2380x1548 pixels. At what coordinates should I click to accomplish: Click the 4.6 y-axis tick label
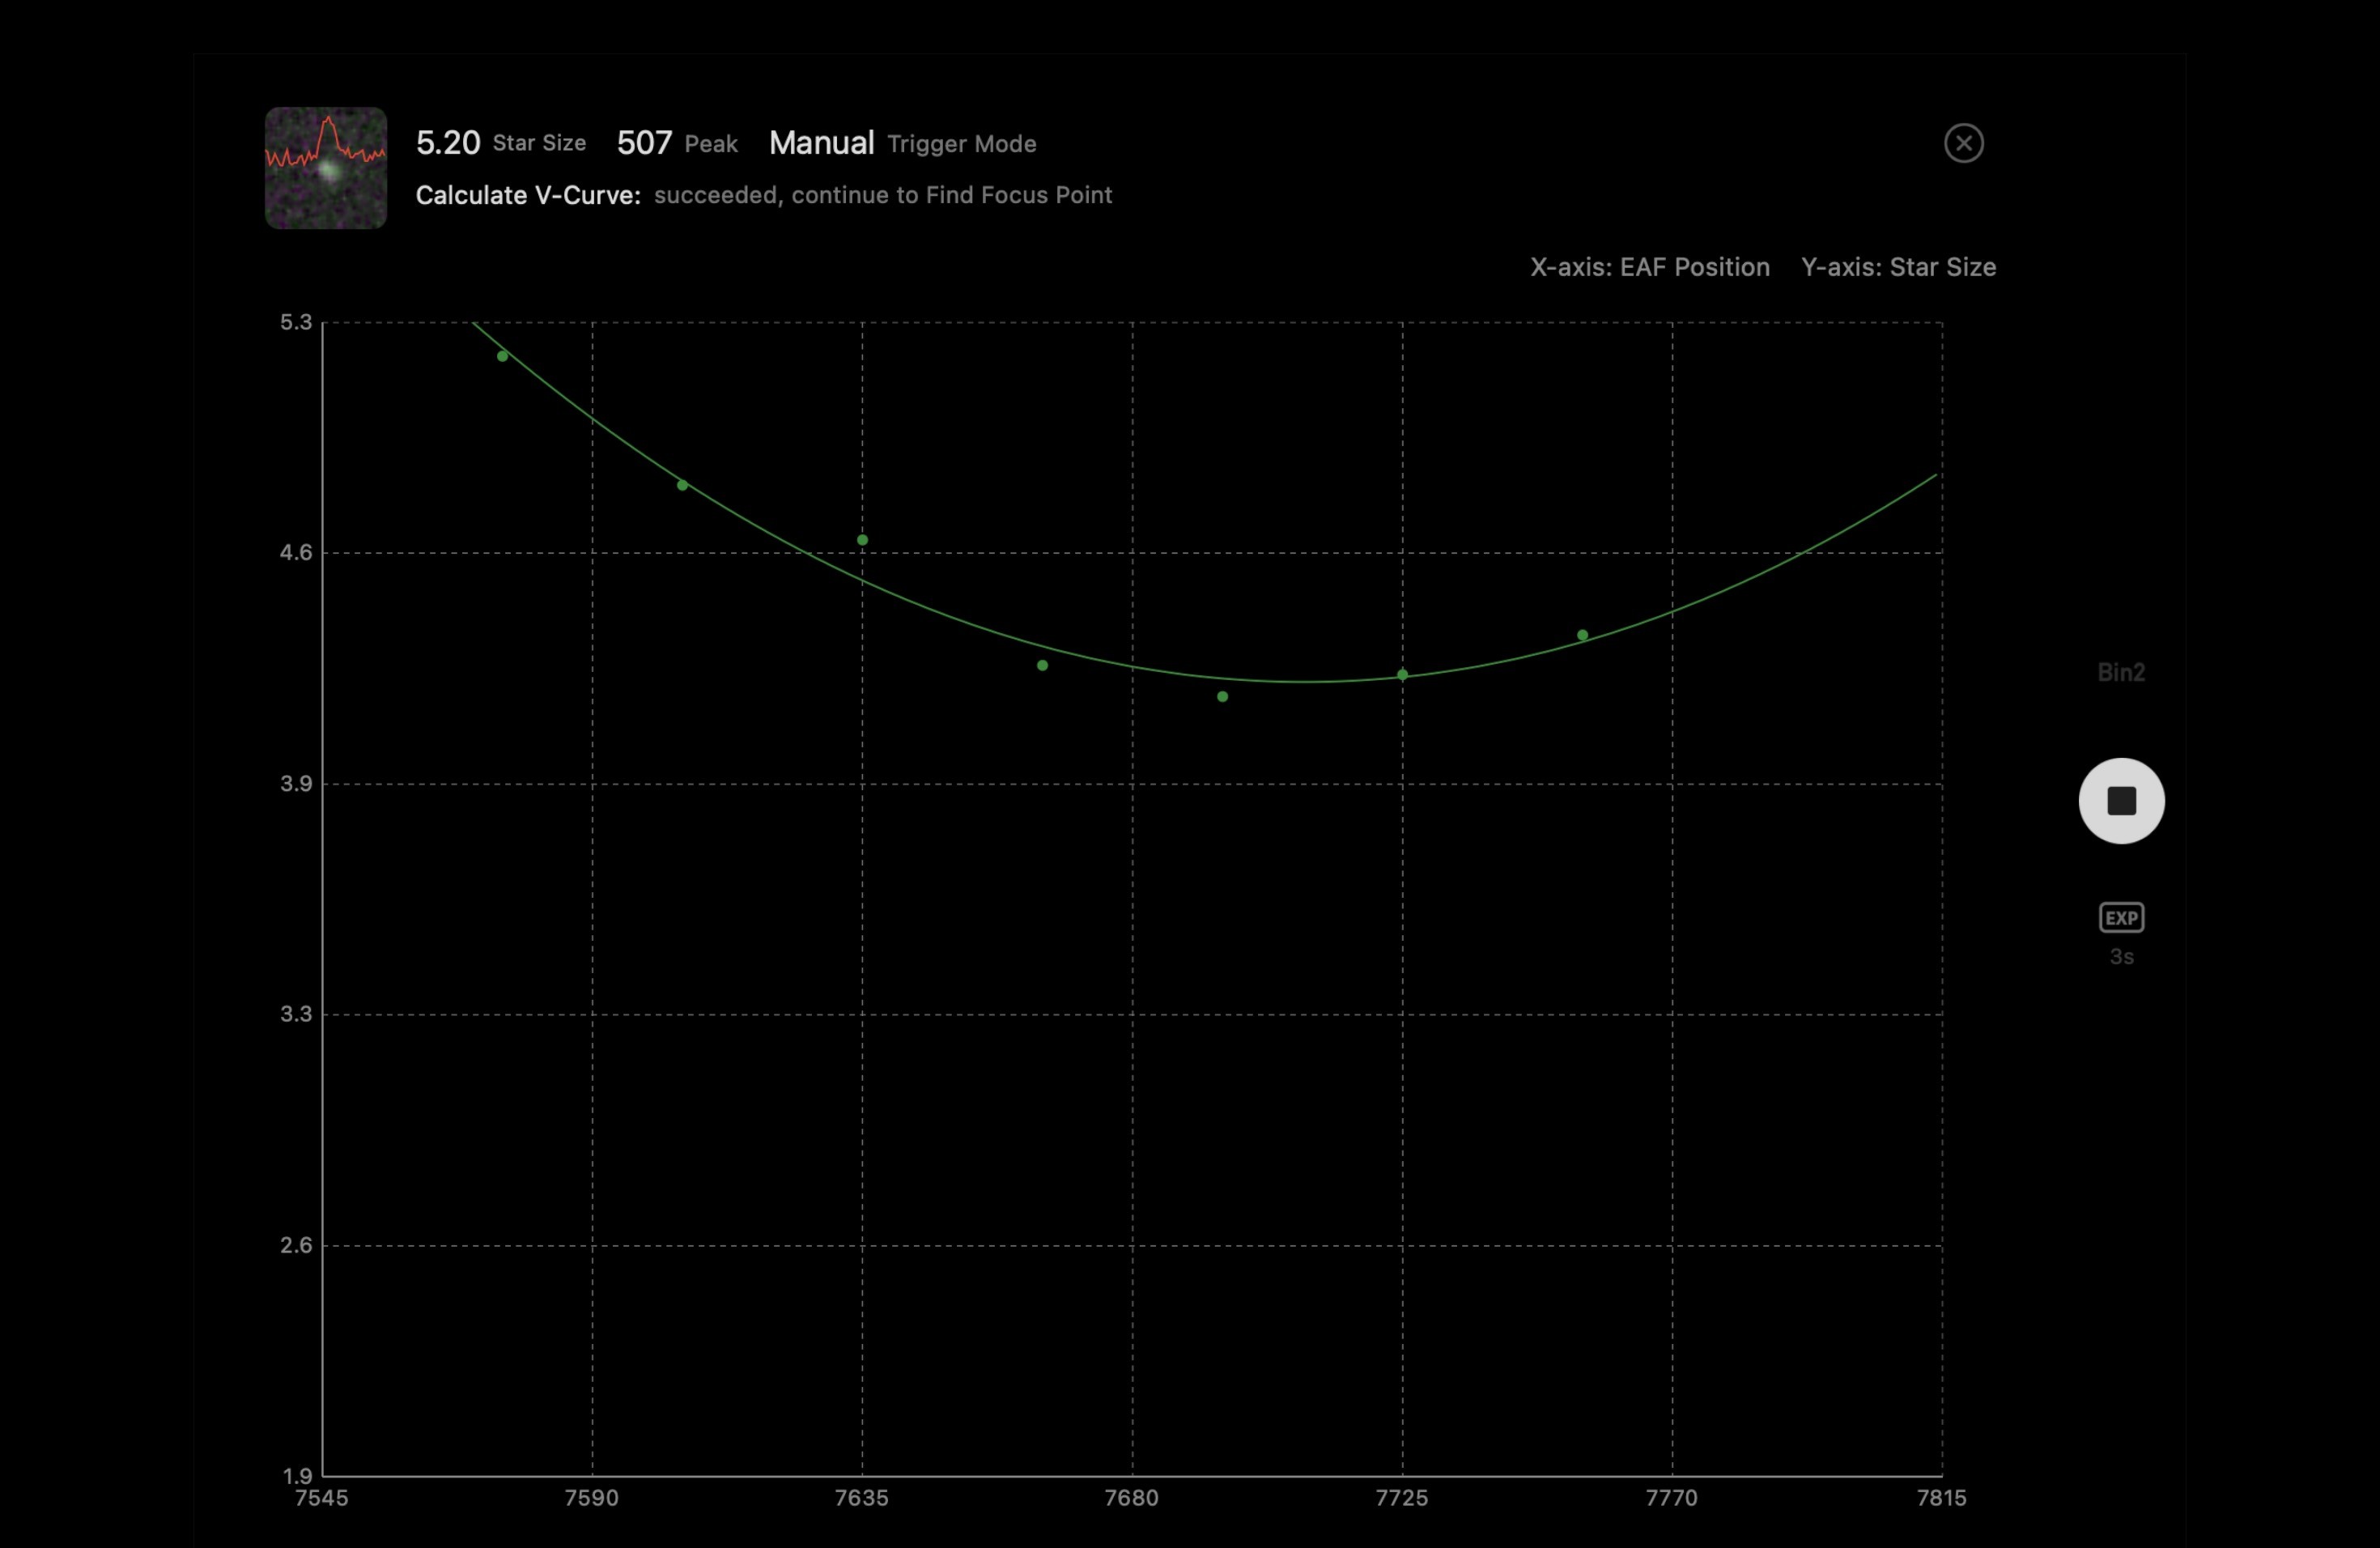tap(295, 552)
